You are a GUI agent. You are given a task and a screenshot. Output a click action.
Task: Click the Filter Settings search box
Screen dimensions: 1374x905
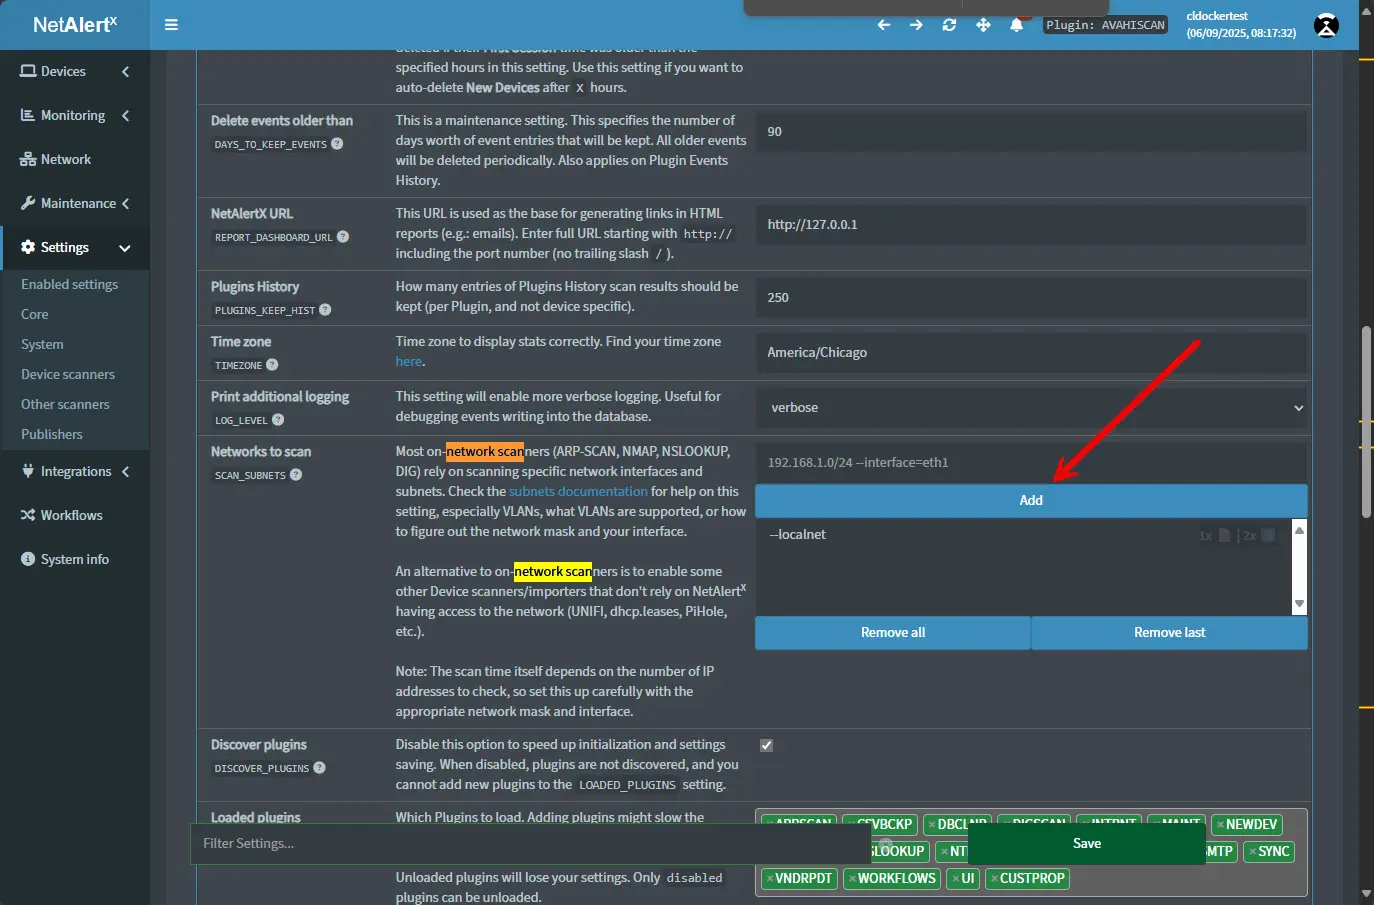pos(530,844)
